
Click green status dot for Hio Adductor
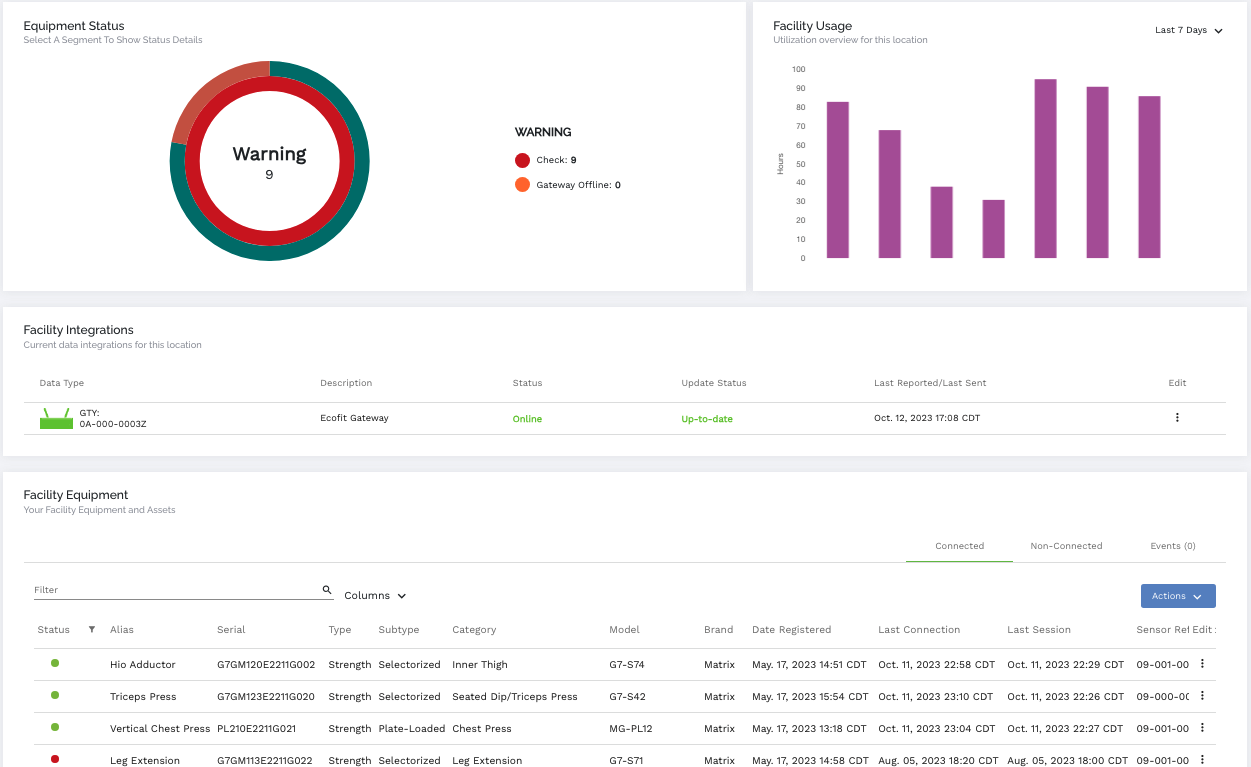coord(55,663)
